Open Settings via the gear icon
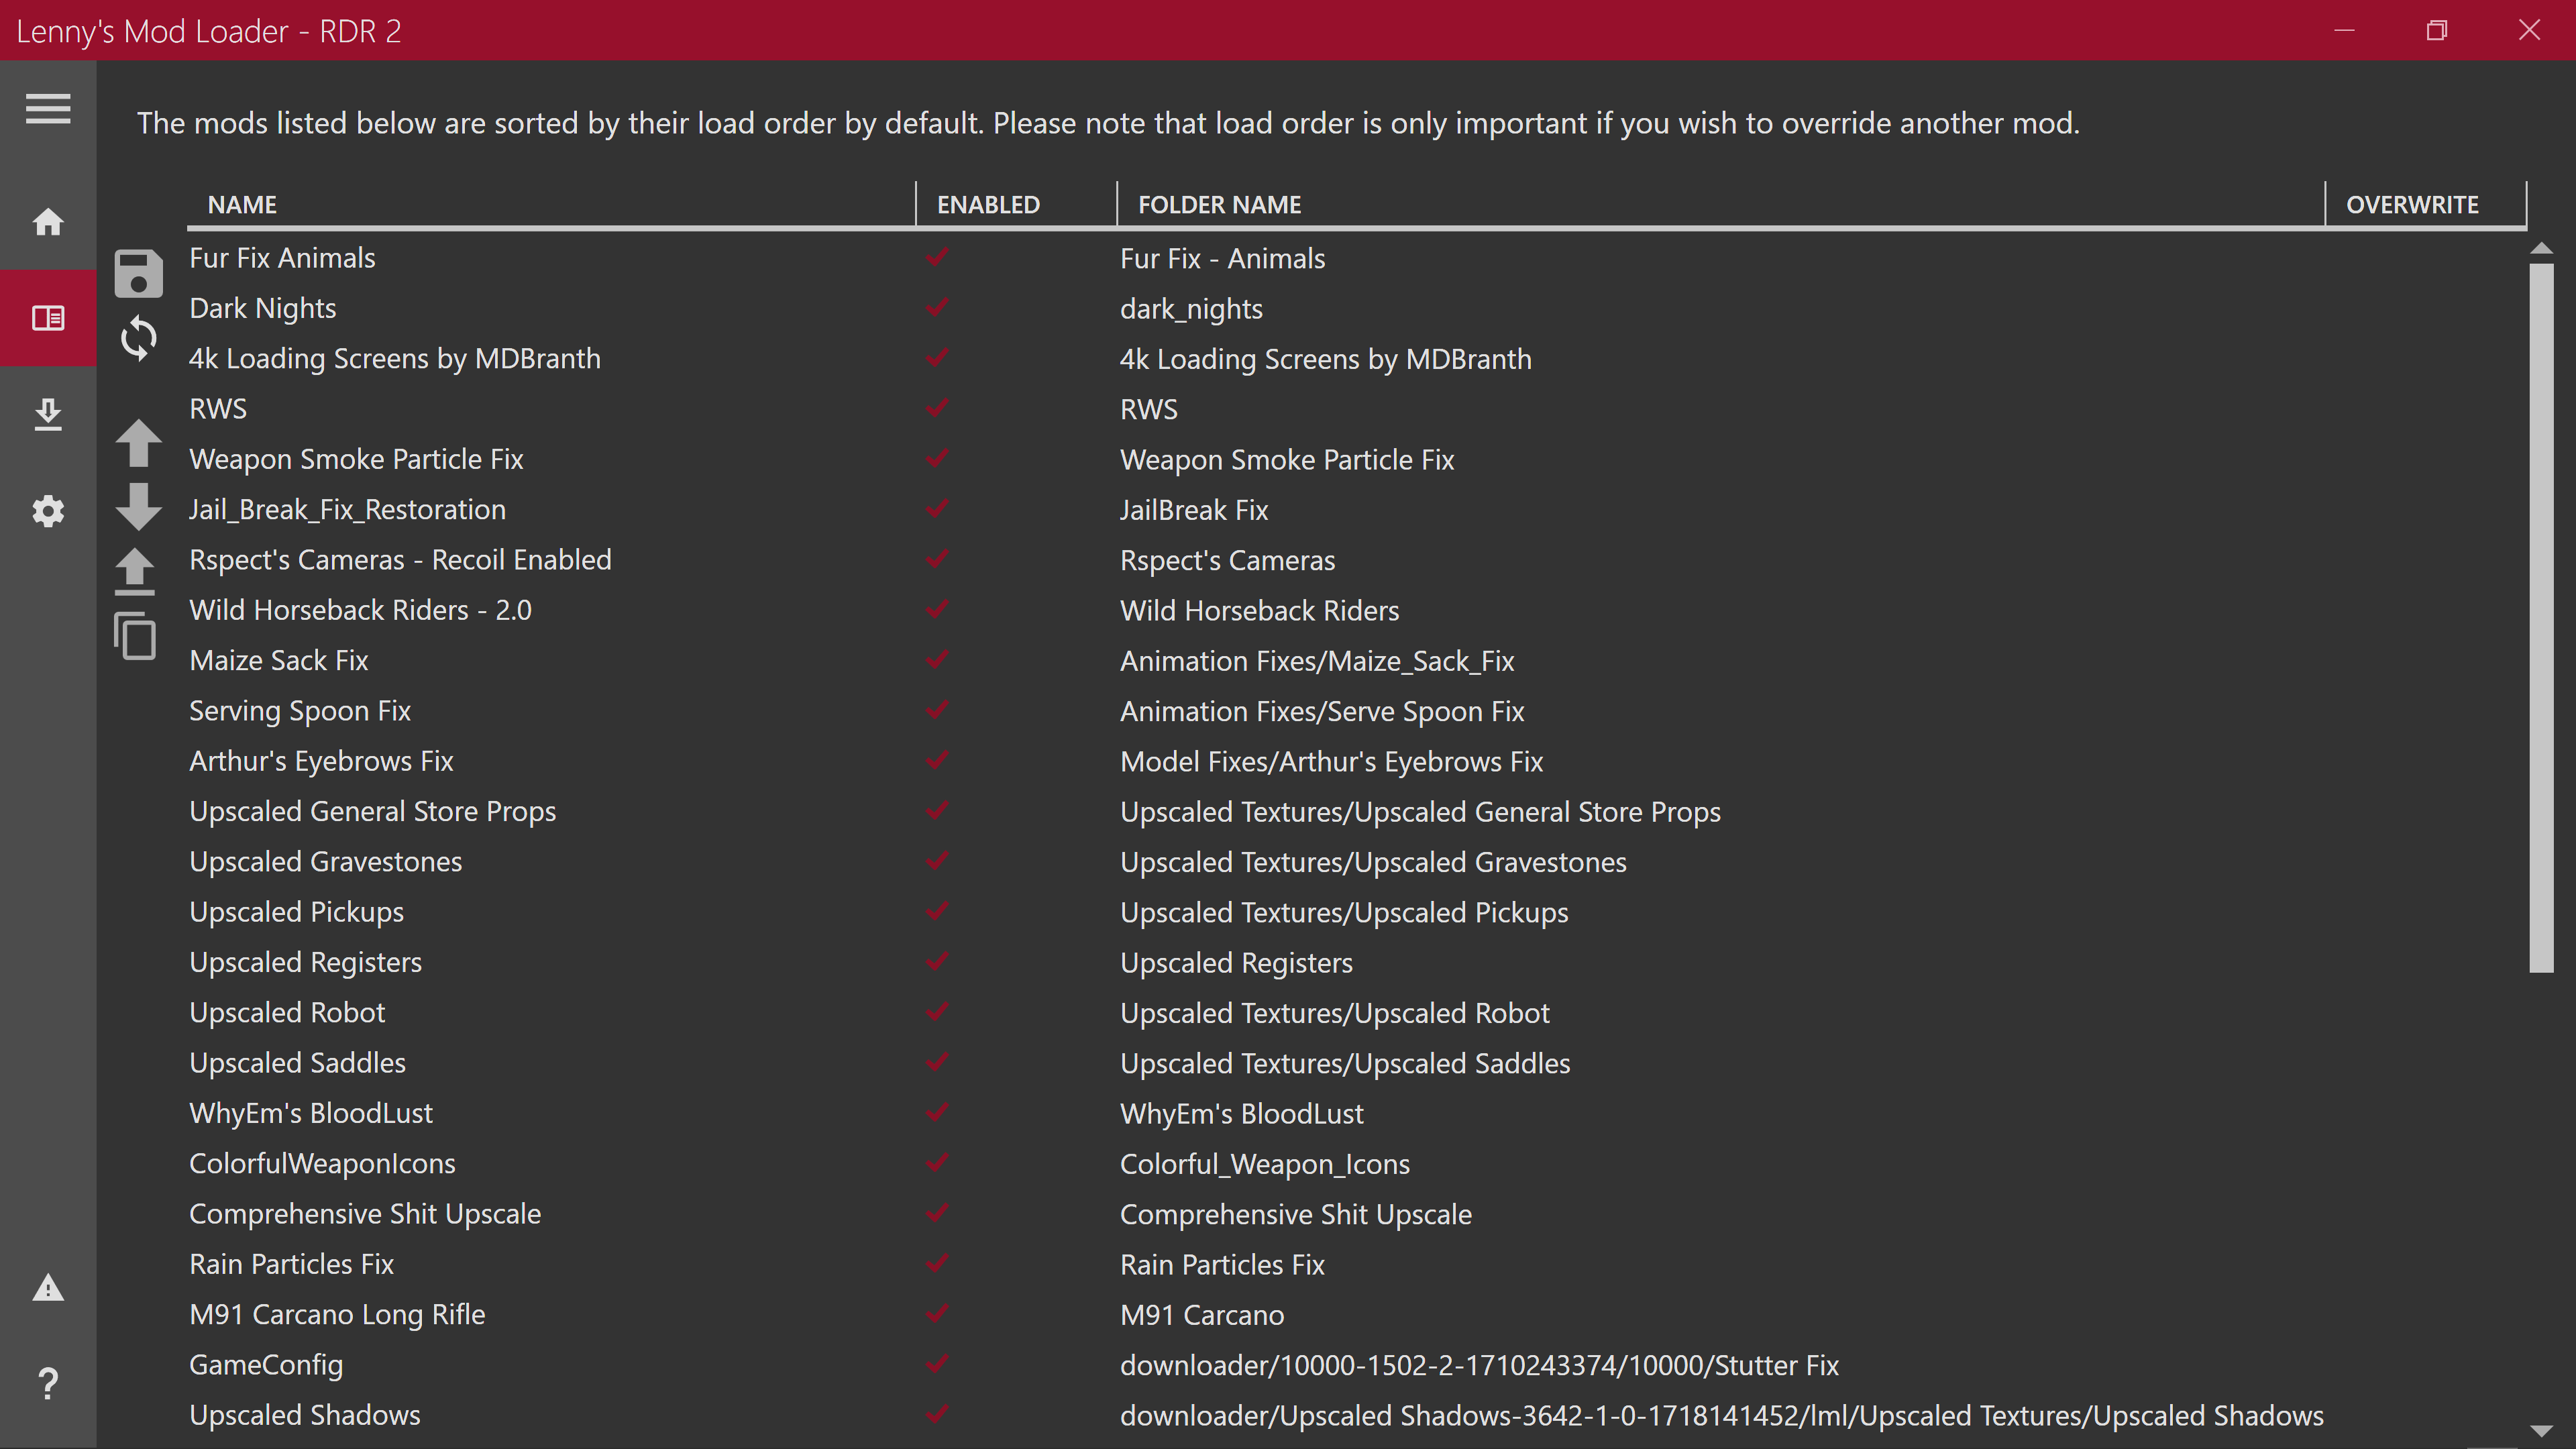The width and height of the screenshot is (2576, 1449). pos(48,511)
